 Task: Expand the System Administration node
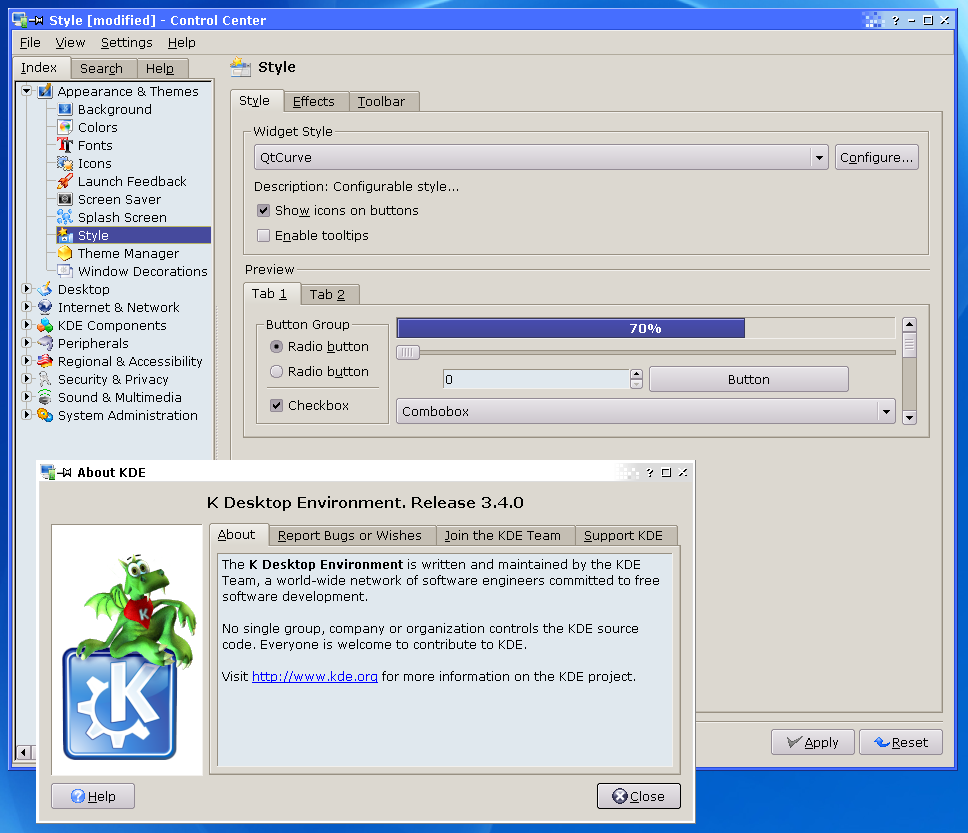(x=27, y=414)
